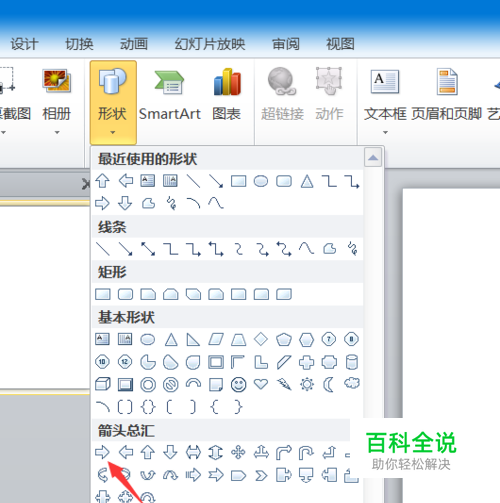
Task: Pick the cross shape
Action: click(x=306, y=362)
